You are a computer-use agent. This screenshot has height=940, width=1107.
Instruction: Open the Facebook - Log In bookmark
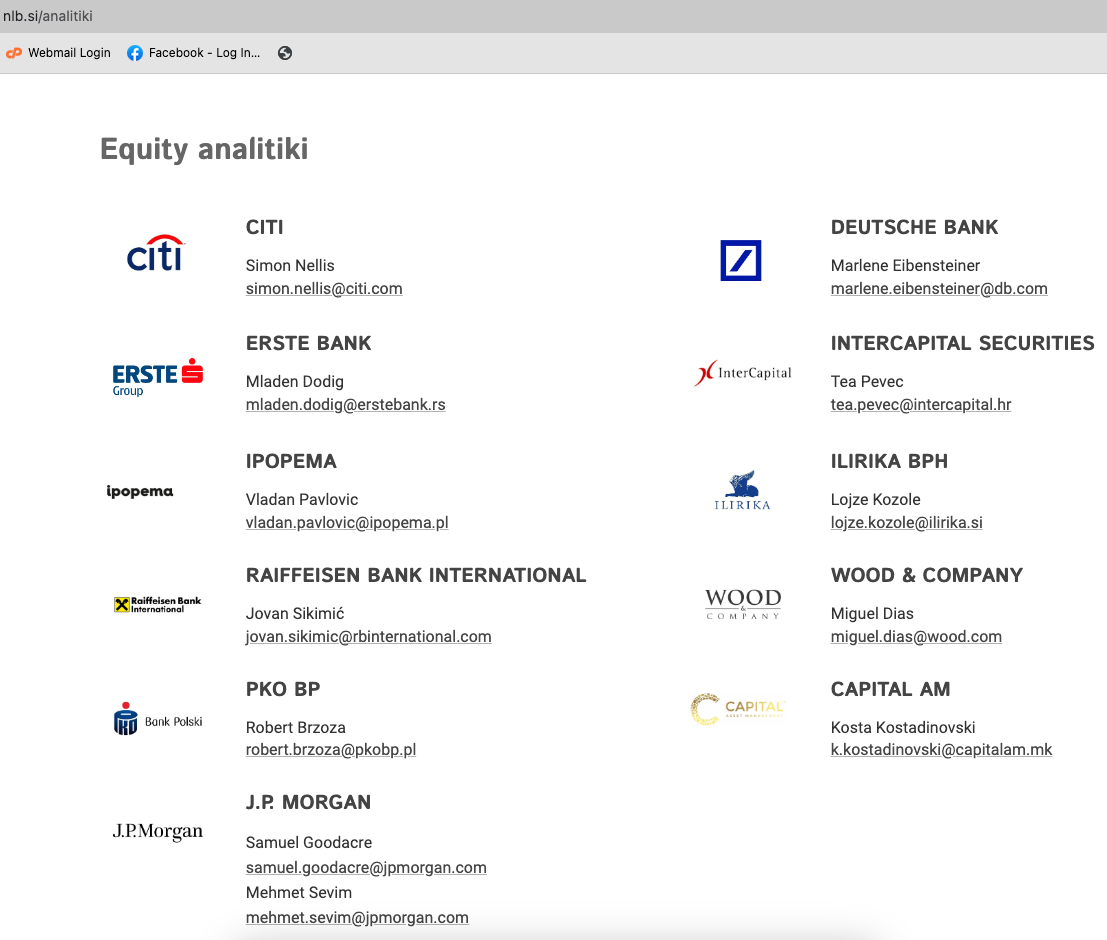193,53
